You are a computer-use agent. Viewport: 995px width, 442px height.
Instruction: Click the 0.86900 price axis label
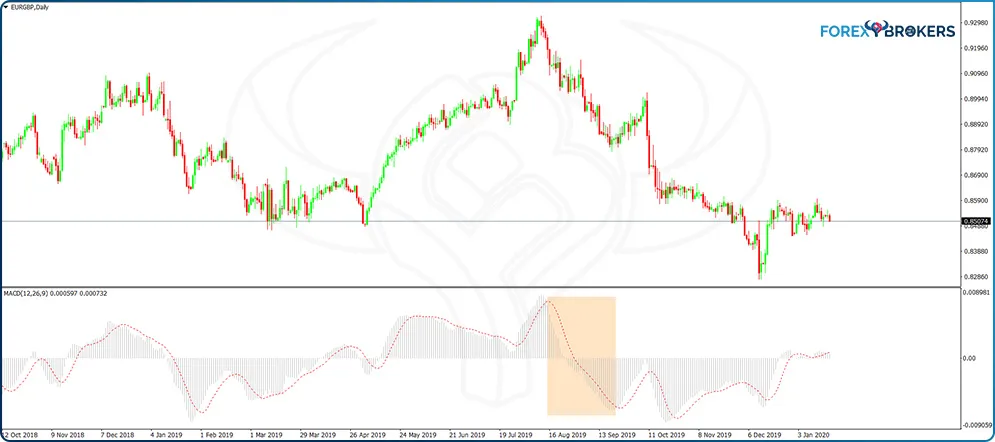coord(975,175)
